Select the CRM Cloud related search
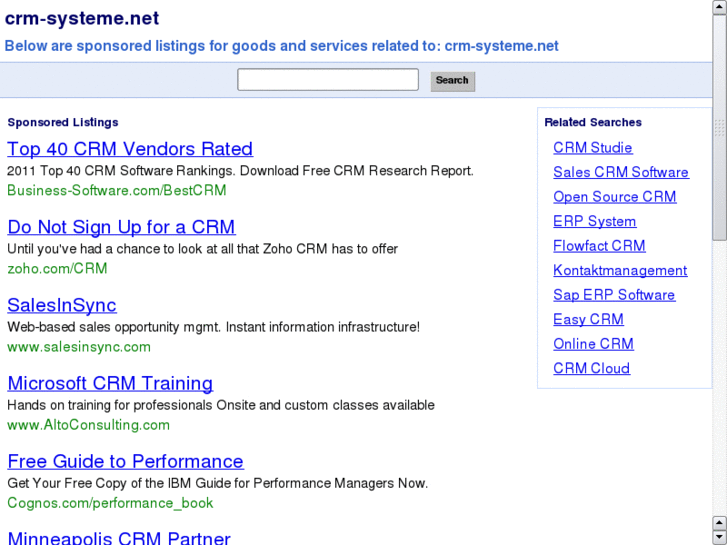Image resolution: width=727 pixels, height=545 pixels. [x=591, y=368]
